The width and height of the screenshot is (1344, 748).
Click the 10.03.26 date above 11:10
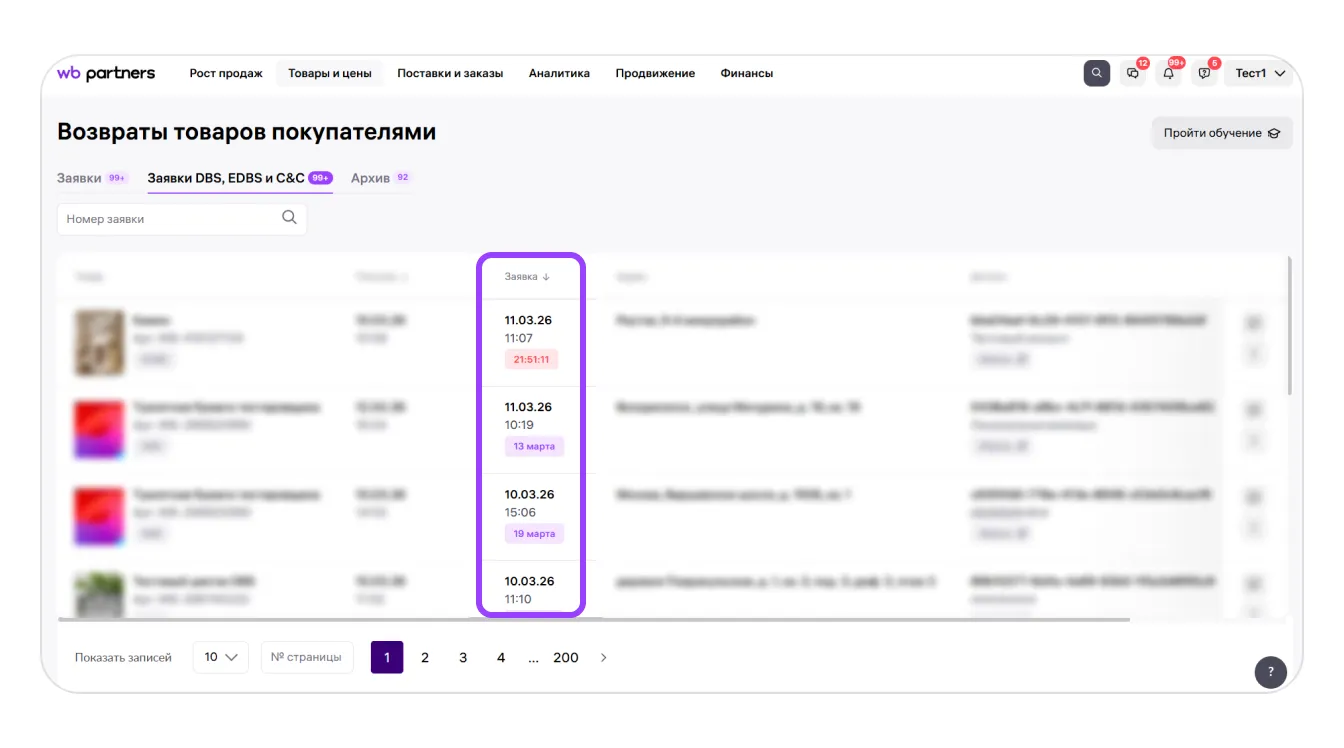click(x=529, y=581)
